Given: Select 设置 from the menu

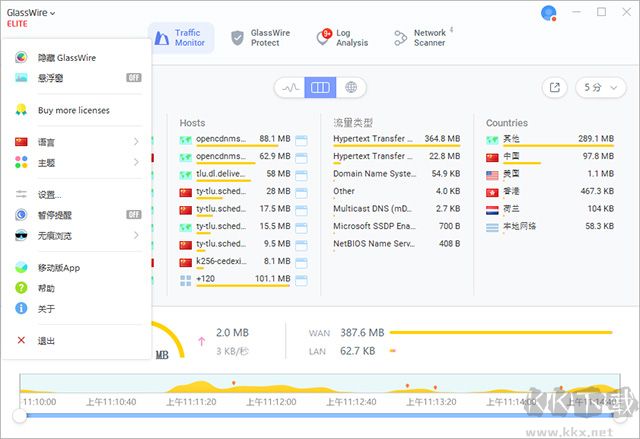Looking at the screenshot, I should point(49,194).
